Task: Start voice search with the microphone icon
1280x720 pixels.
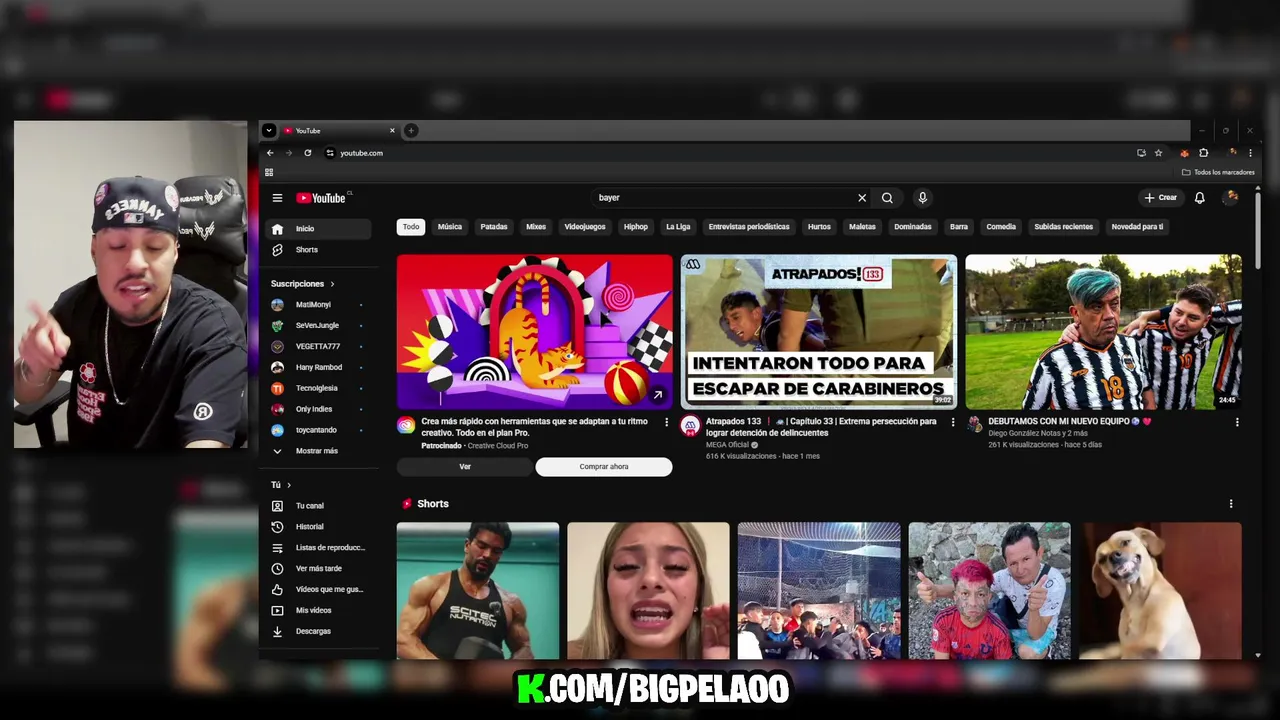Action: [x=923, y=198]
